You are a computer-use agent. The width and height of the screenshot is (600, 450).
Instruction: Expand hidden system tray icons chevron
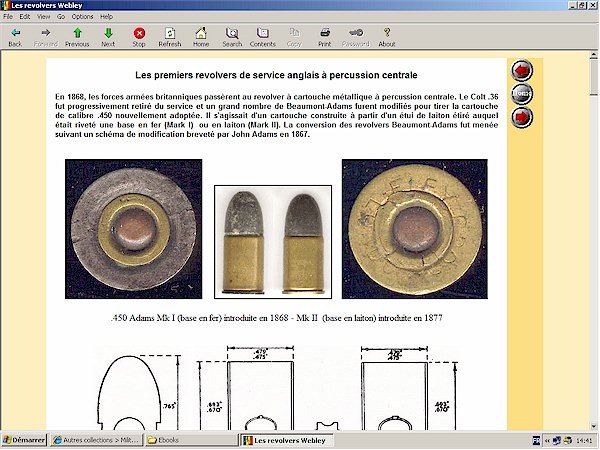click(547, 440)
